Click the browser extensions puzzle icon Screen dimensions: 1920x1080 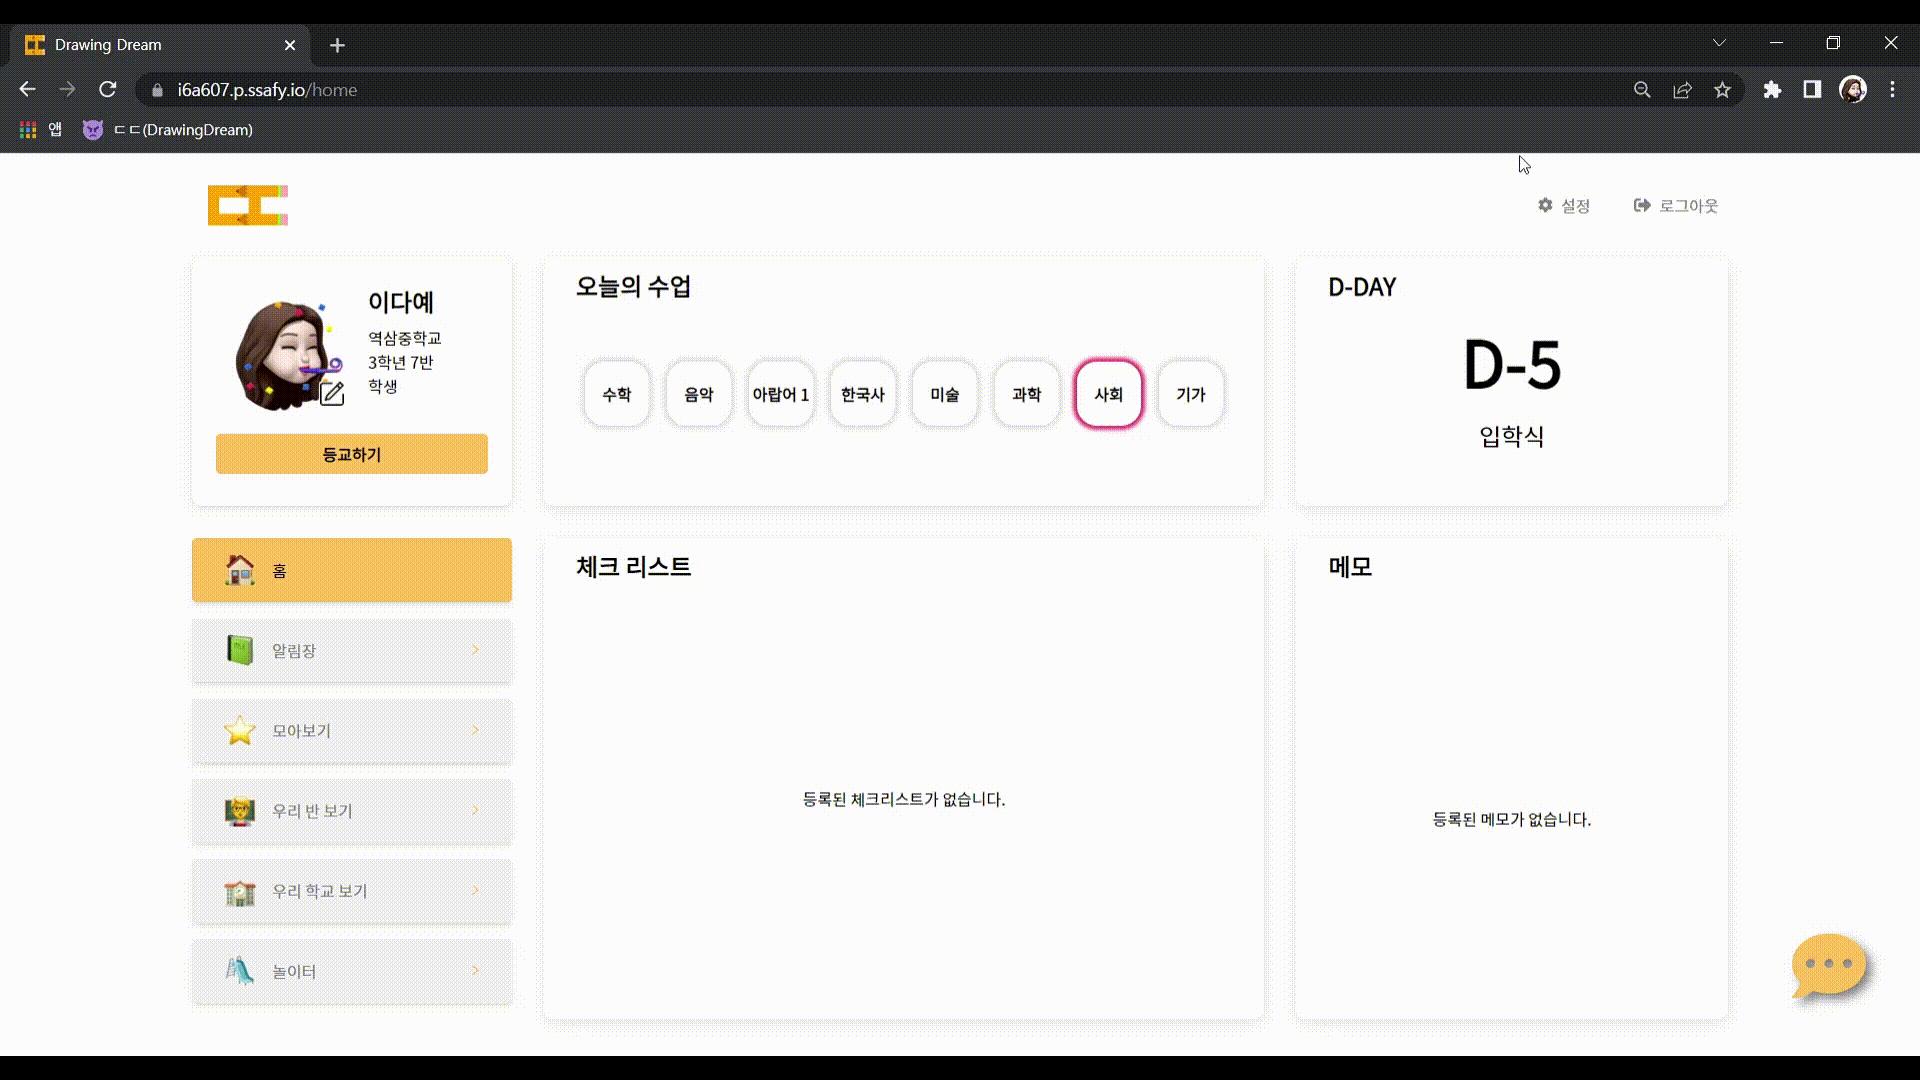click(x=1772, y=90)
